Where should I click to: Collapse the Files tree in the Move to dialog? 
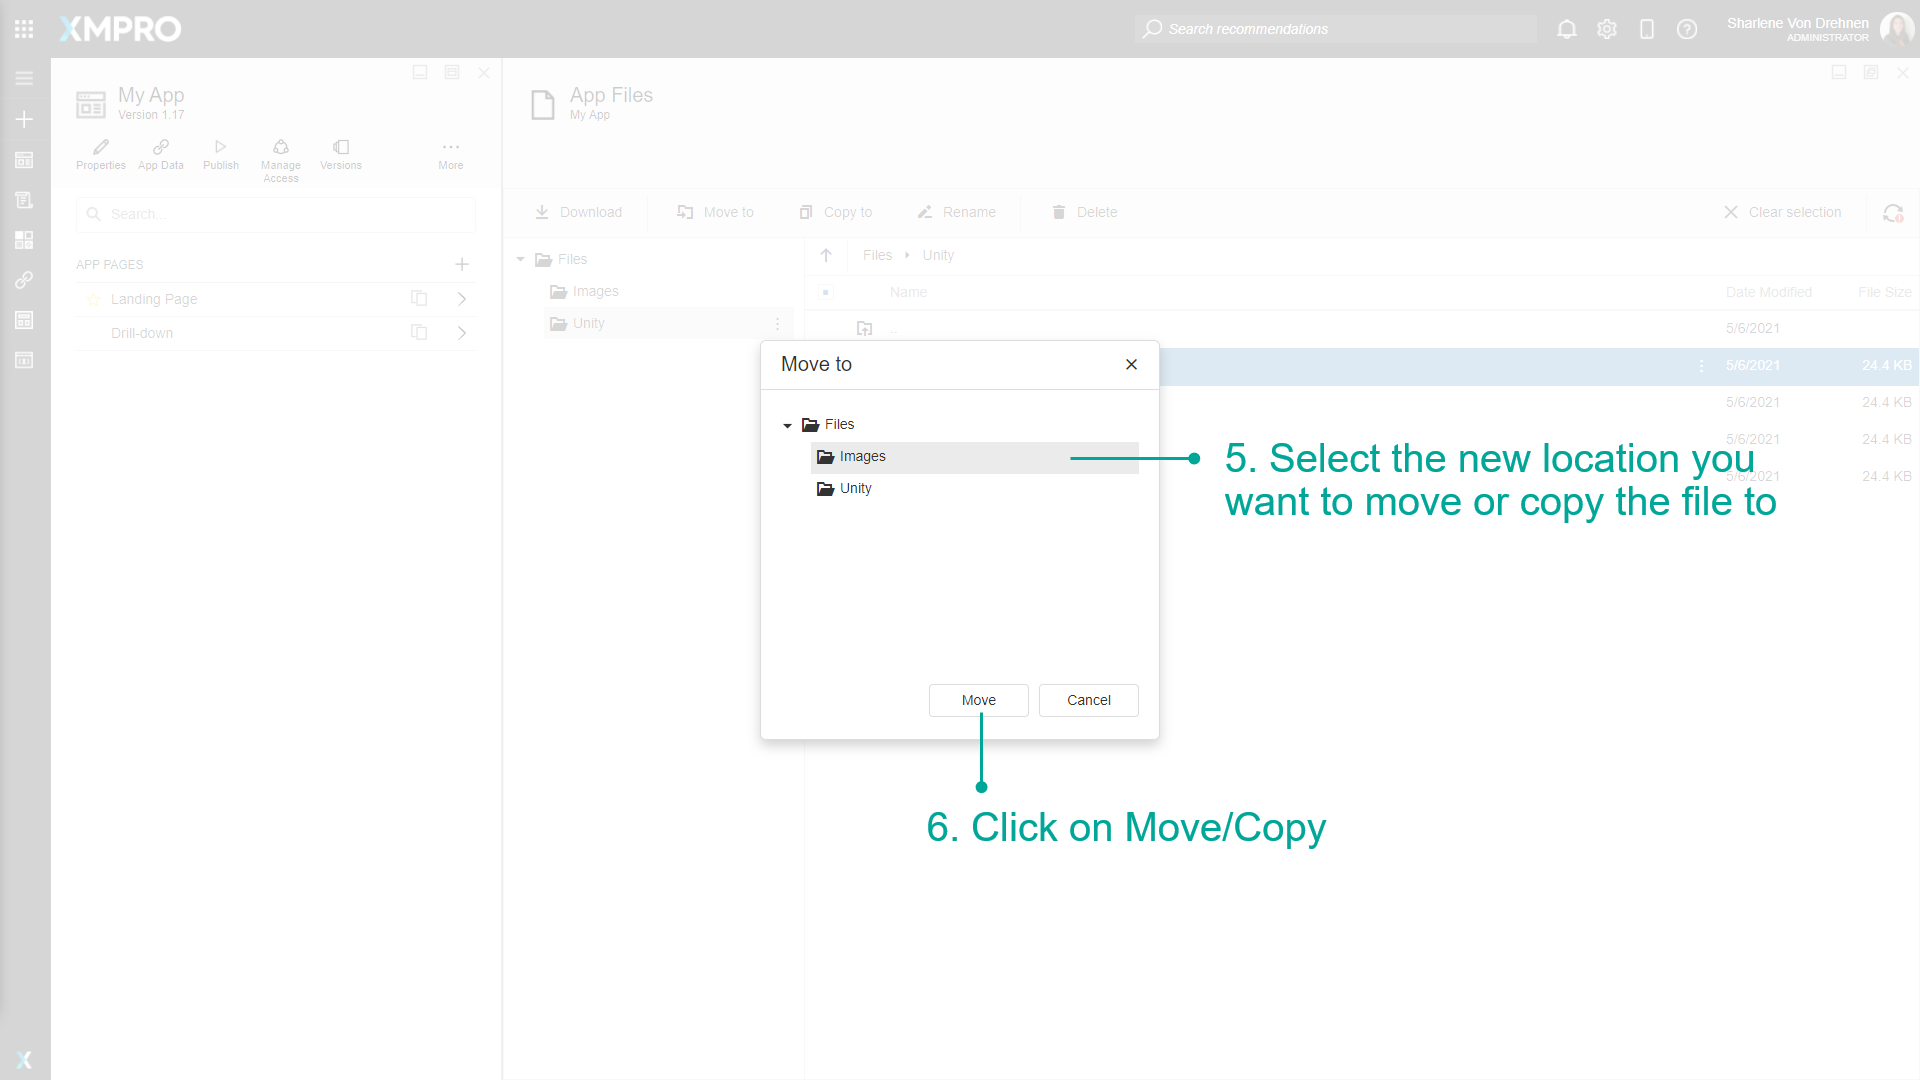pyautogui.click(x=787, y=424)
